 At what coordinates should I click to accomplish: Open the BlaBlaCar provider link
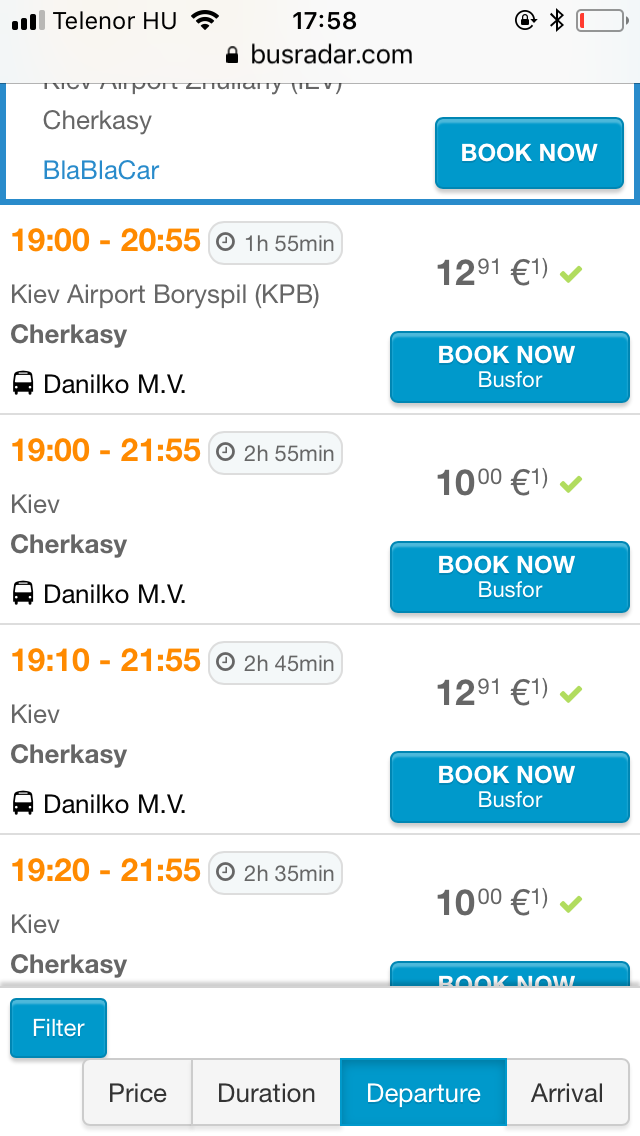tap(101, 170)
